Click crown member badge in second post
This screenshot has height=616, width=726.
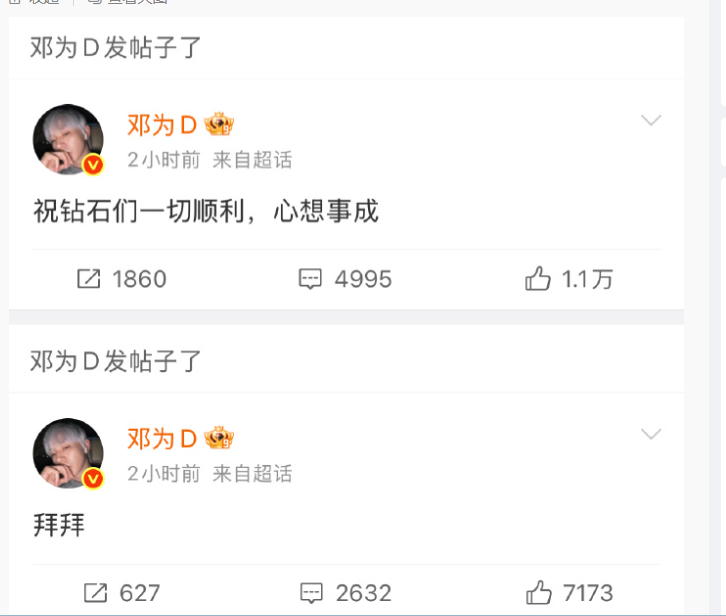219,438
